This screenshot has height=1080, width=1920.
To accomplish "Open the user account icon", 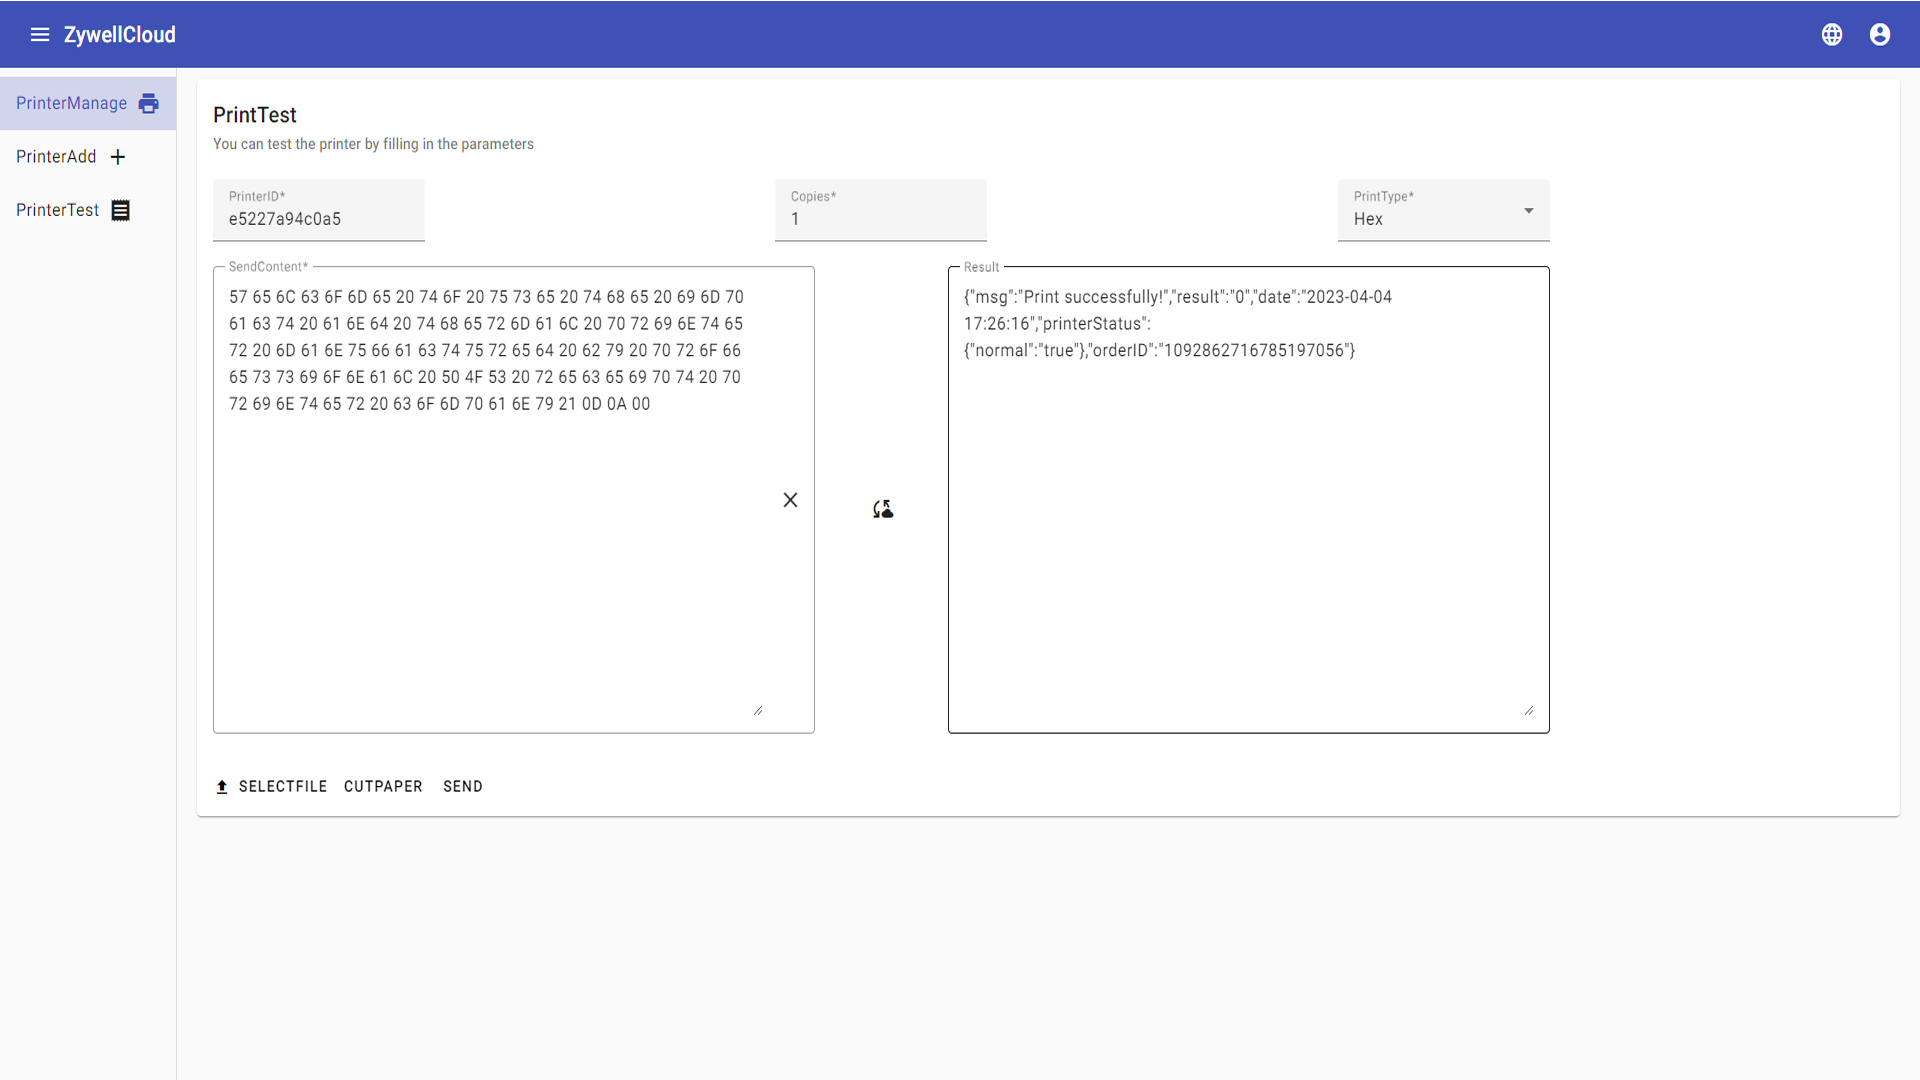I will pyautogui.click(x=1879, y=35).
